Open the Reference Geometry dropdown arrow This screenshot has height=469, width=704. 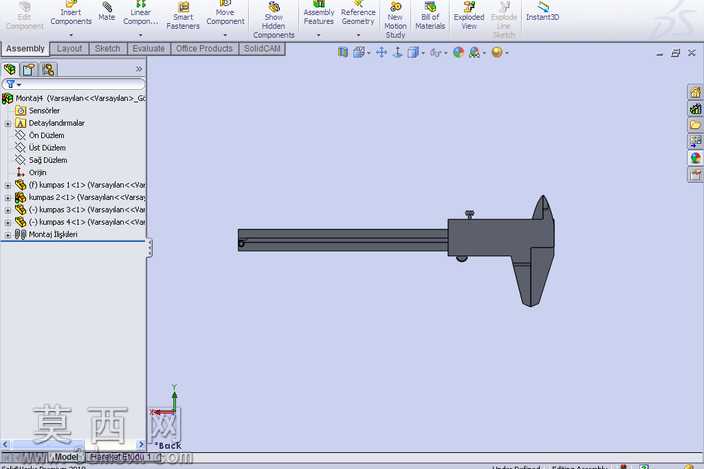pyautogui.click(x=358, y=35)
